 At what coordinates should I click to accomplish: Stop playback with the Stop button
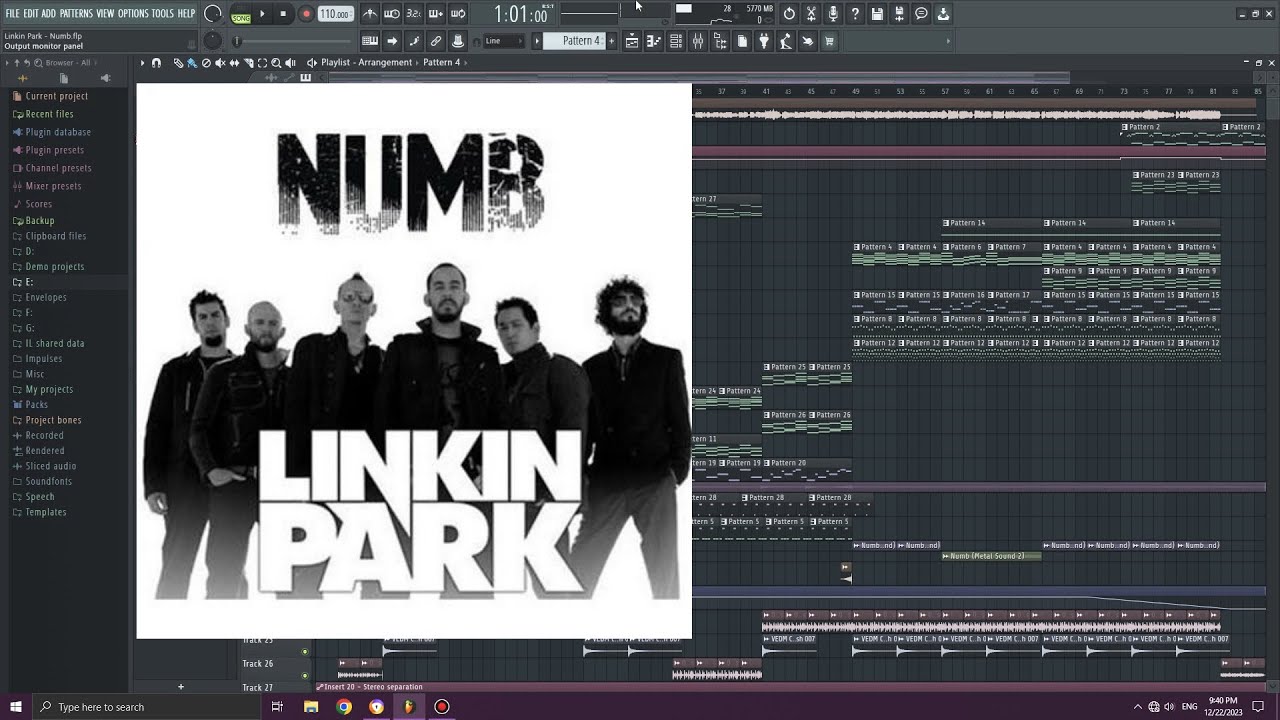[x=283, y=14]
